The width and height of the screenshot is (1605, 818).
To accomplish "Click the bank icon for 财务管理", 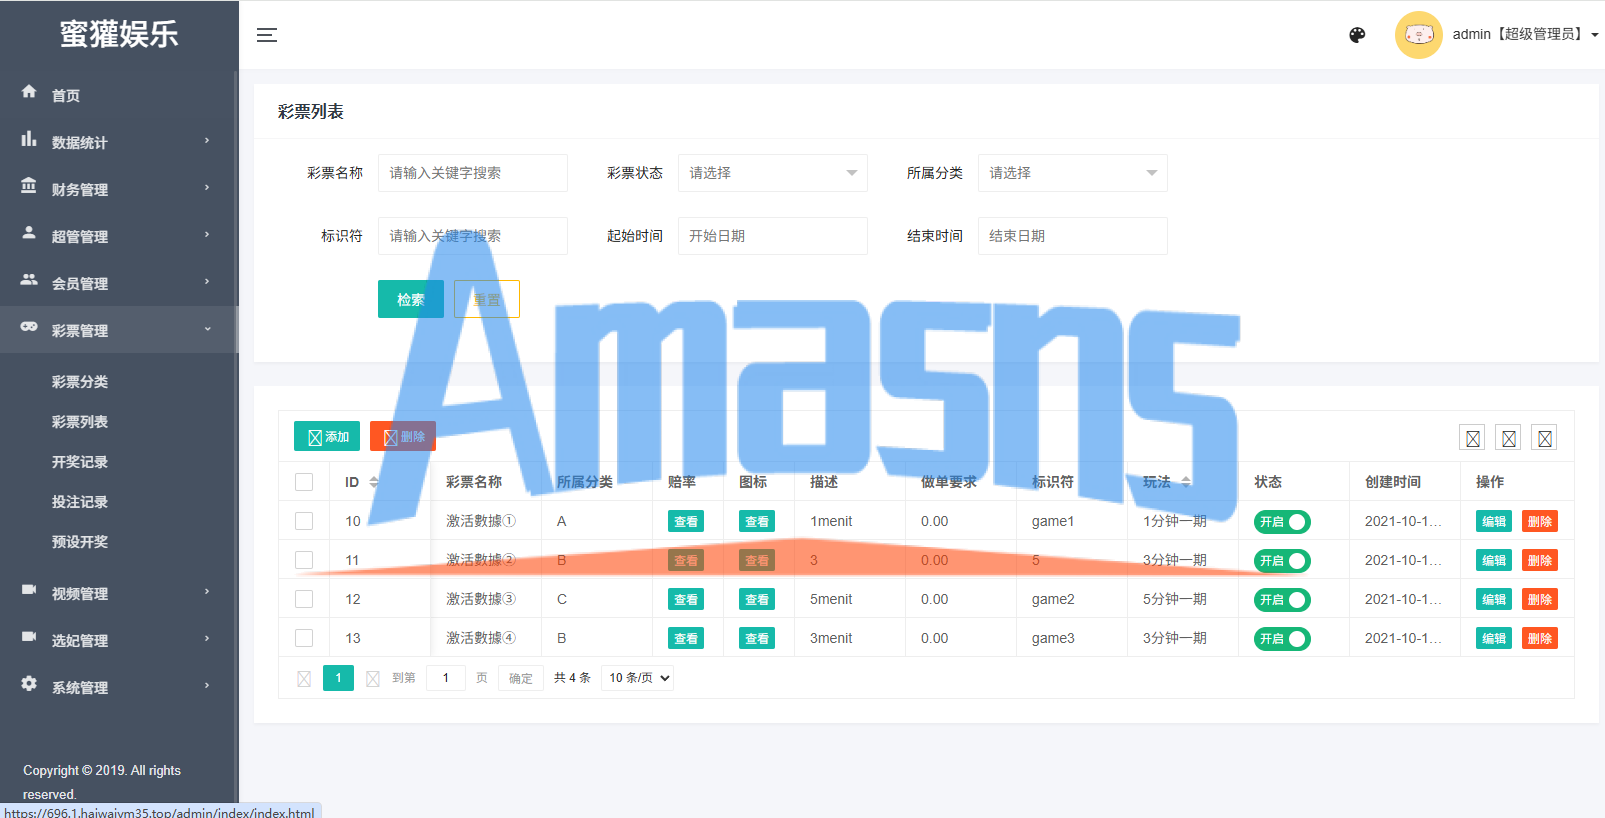I will (29, 186).
